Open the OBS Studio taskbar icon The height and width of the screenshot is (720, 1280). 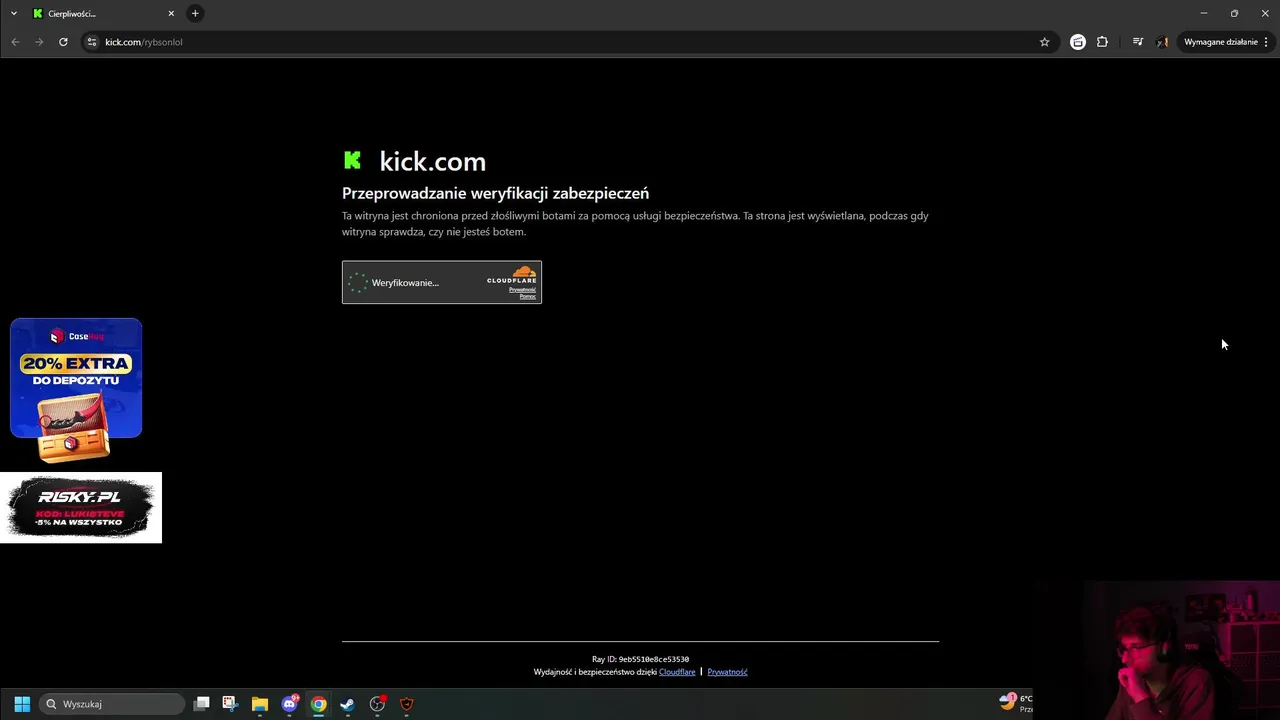pyautogui.click(x=377, y=704)
